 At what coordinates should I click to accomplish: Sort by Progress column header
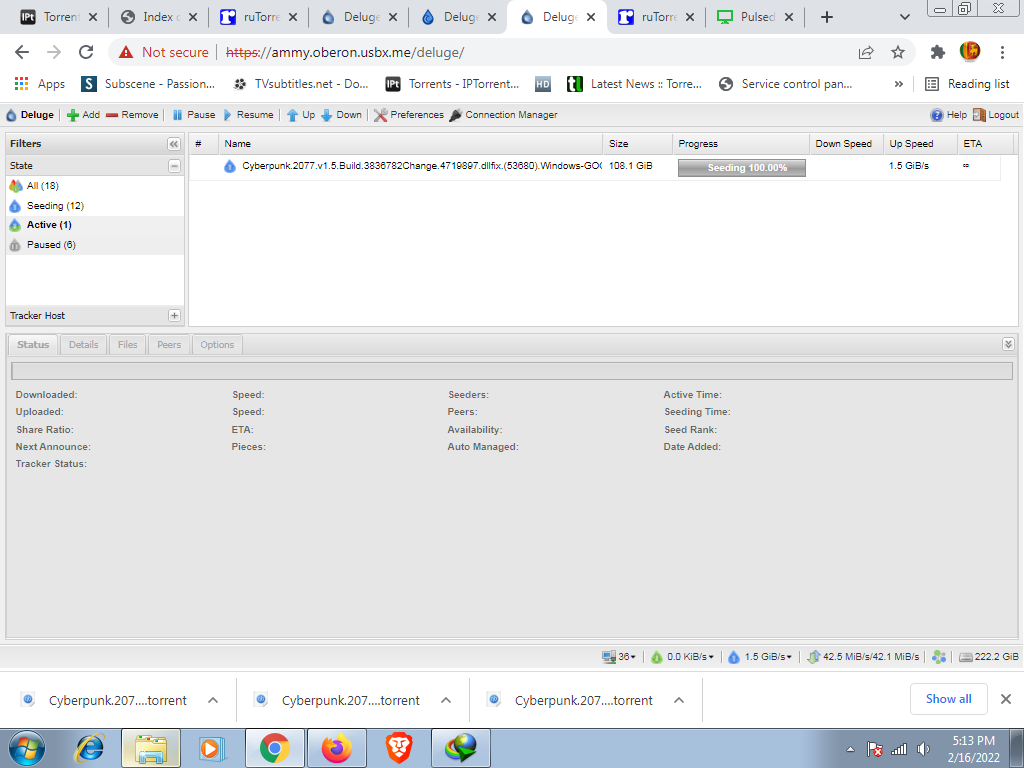click(x=741, y=144)
